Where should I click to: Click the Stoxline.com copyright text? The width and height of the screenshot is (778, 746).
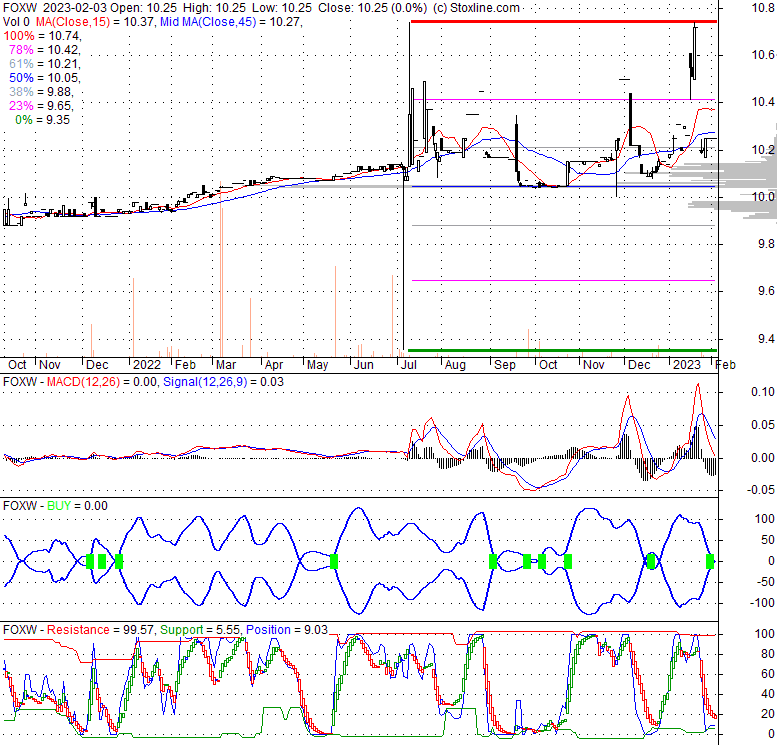472,7
